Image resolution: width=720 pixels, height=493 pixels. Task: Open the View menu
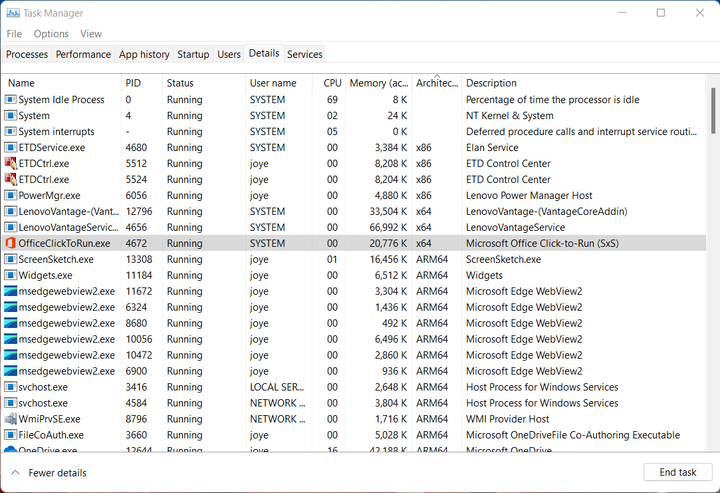[x=91, y=34]
